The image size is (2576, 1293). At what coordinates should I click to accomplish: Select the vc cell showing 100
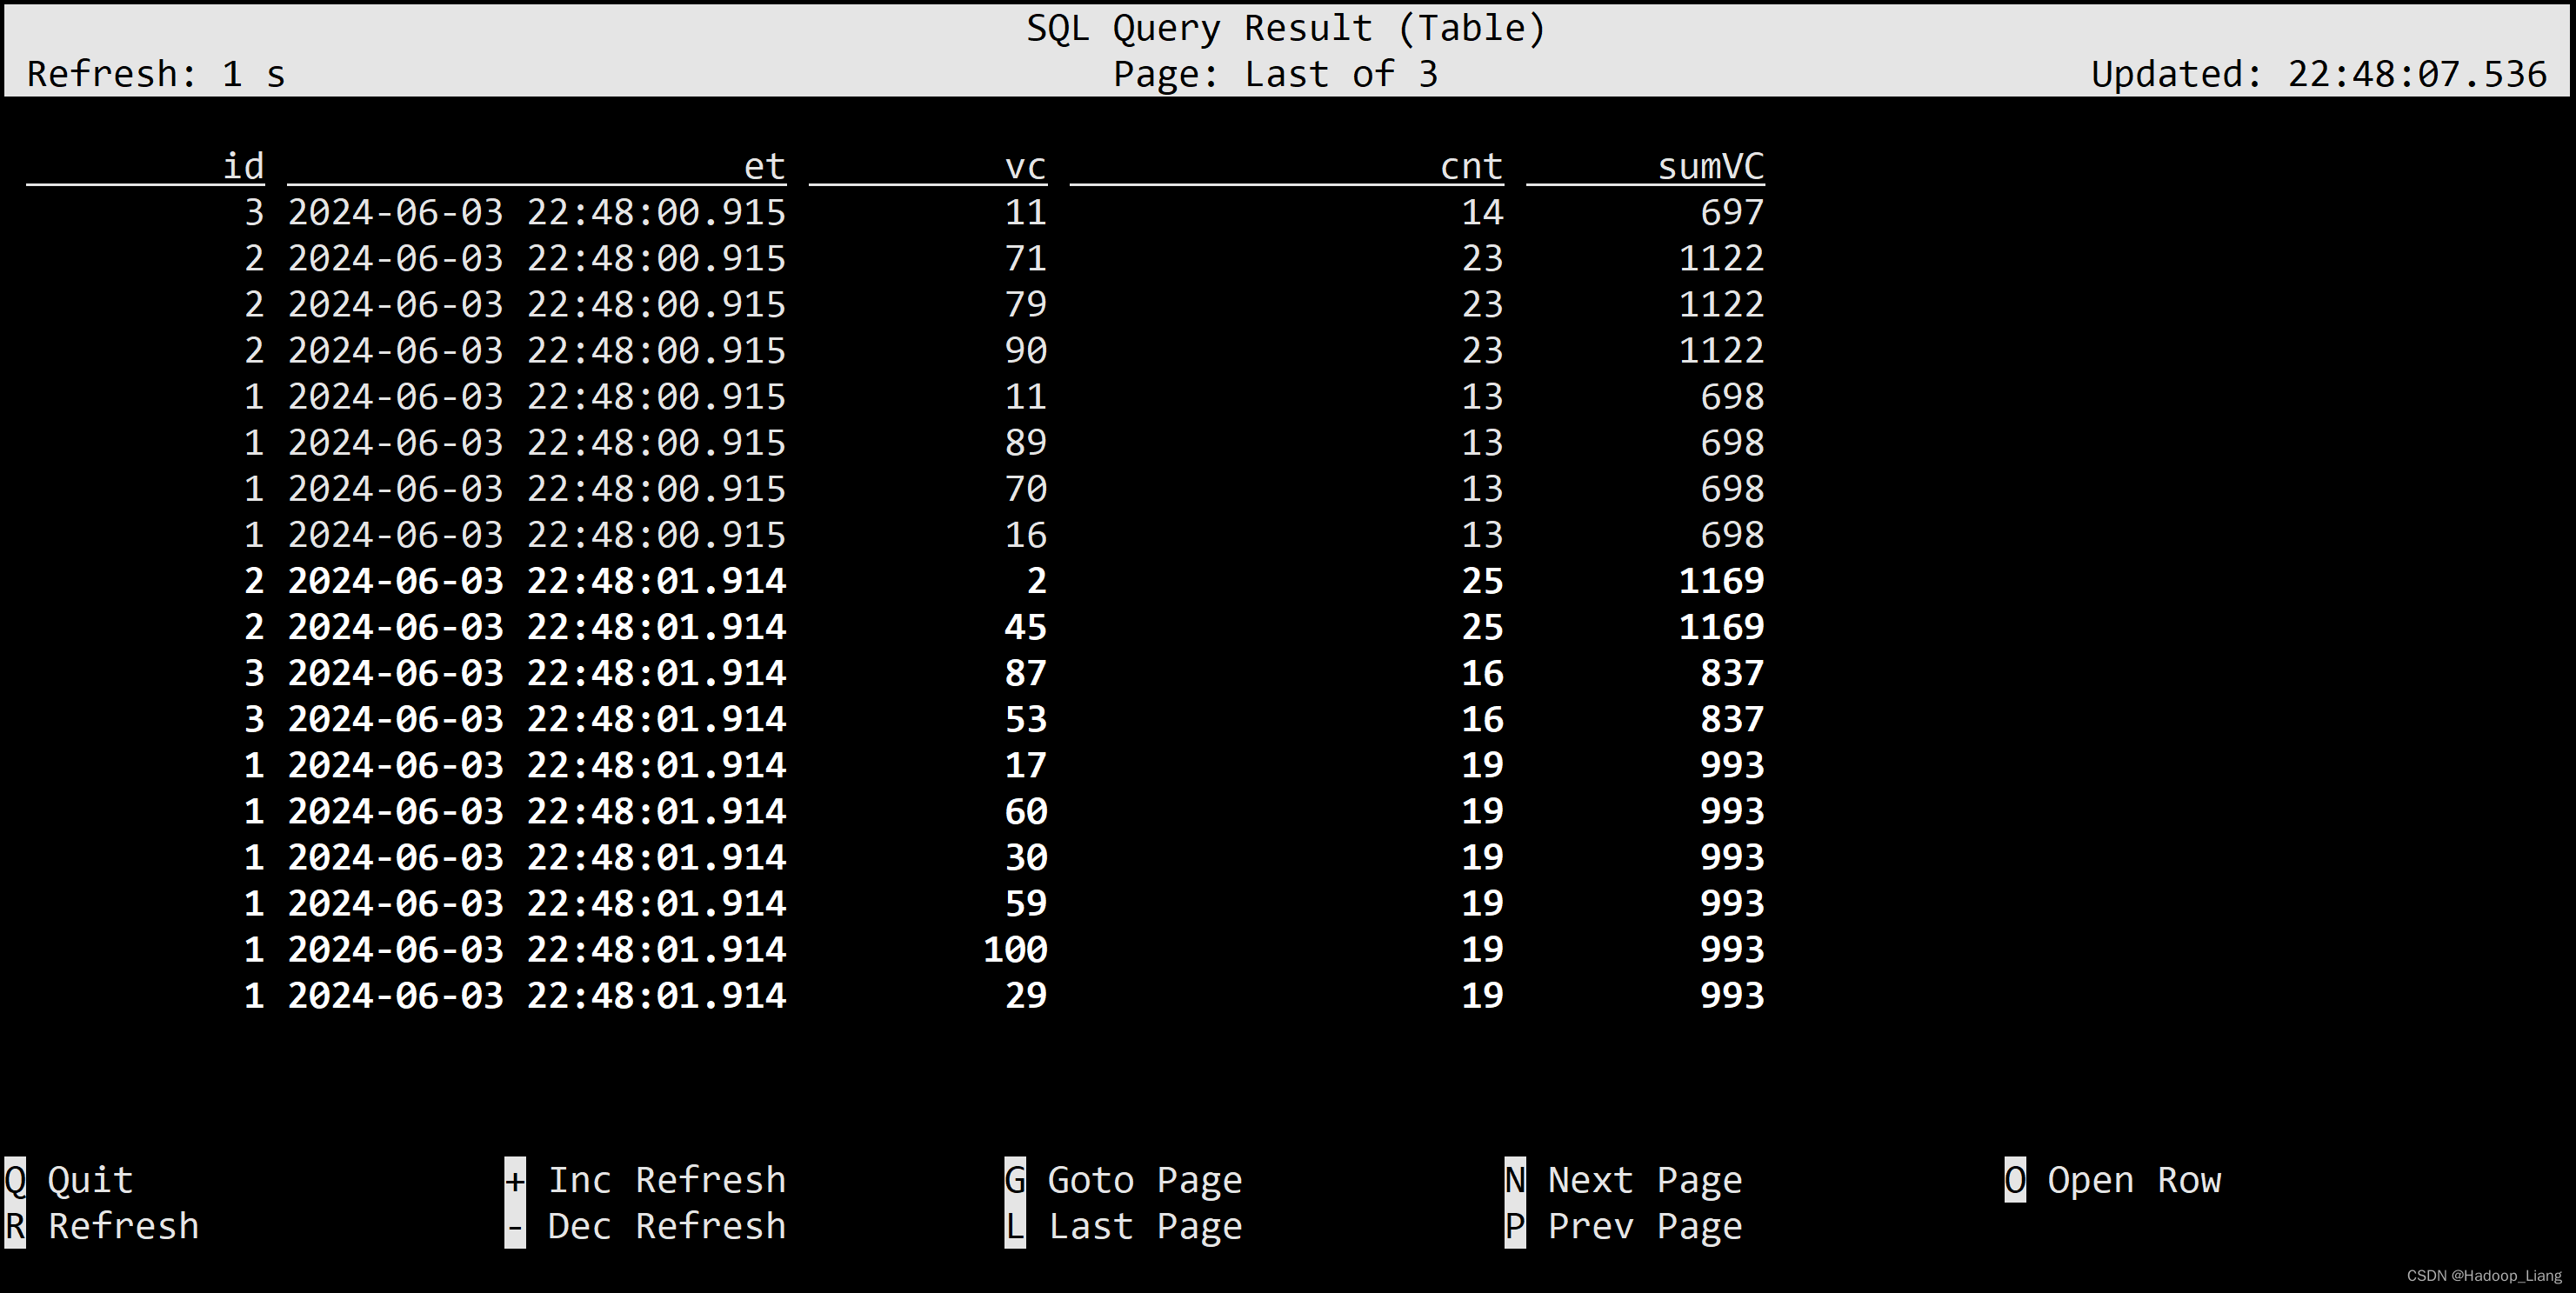[x=1015, y=949]
